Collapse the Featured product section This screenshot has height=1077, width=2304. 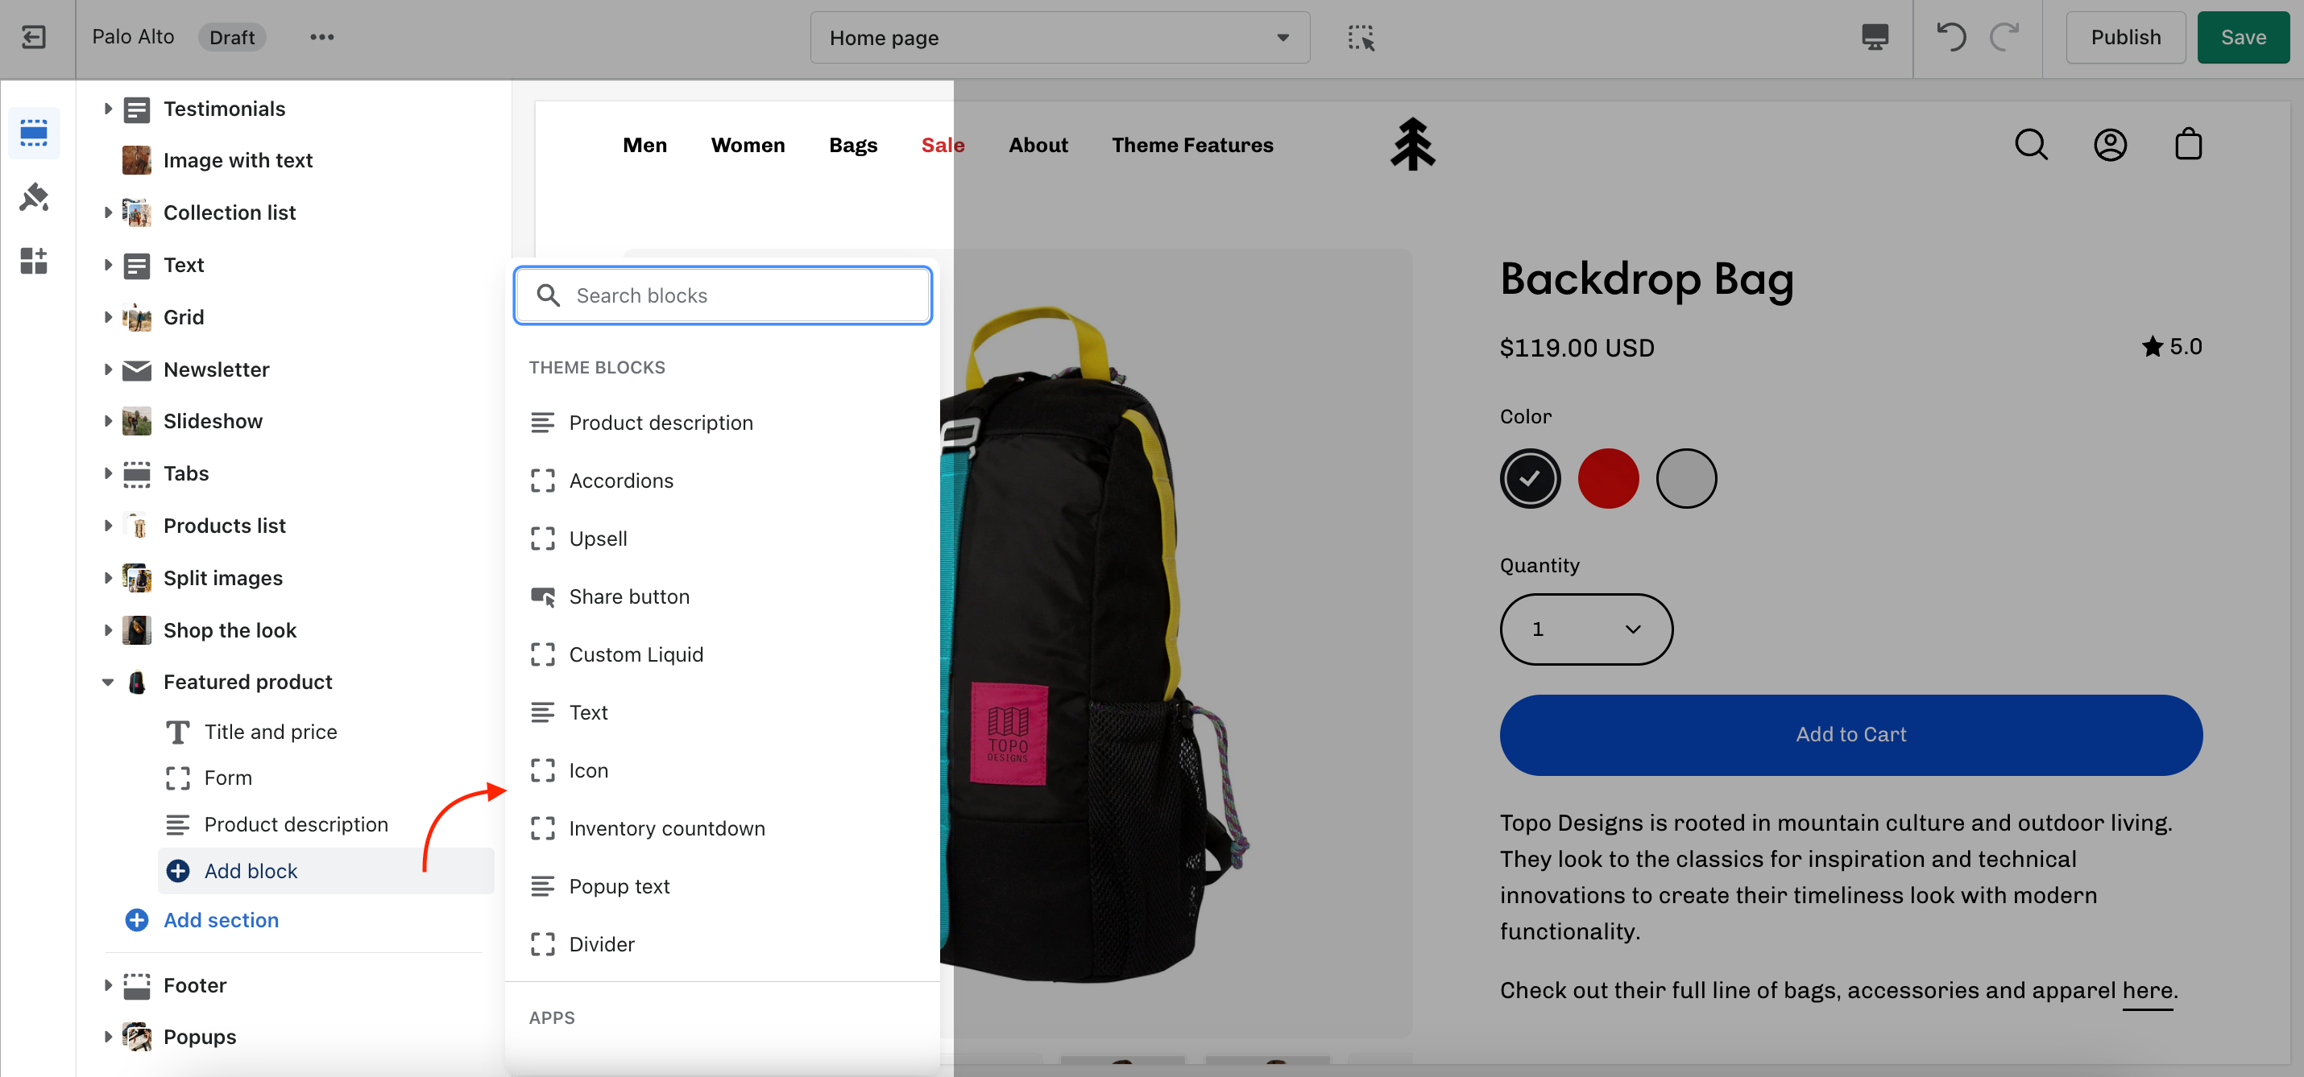coord(108,682)
